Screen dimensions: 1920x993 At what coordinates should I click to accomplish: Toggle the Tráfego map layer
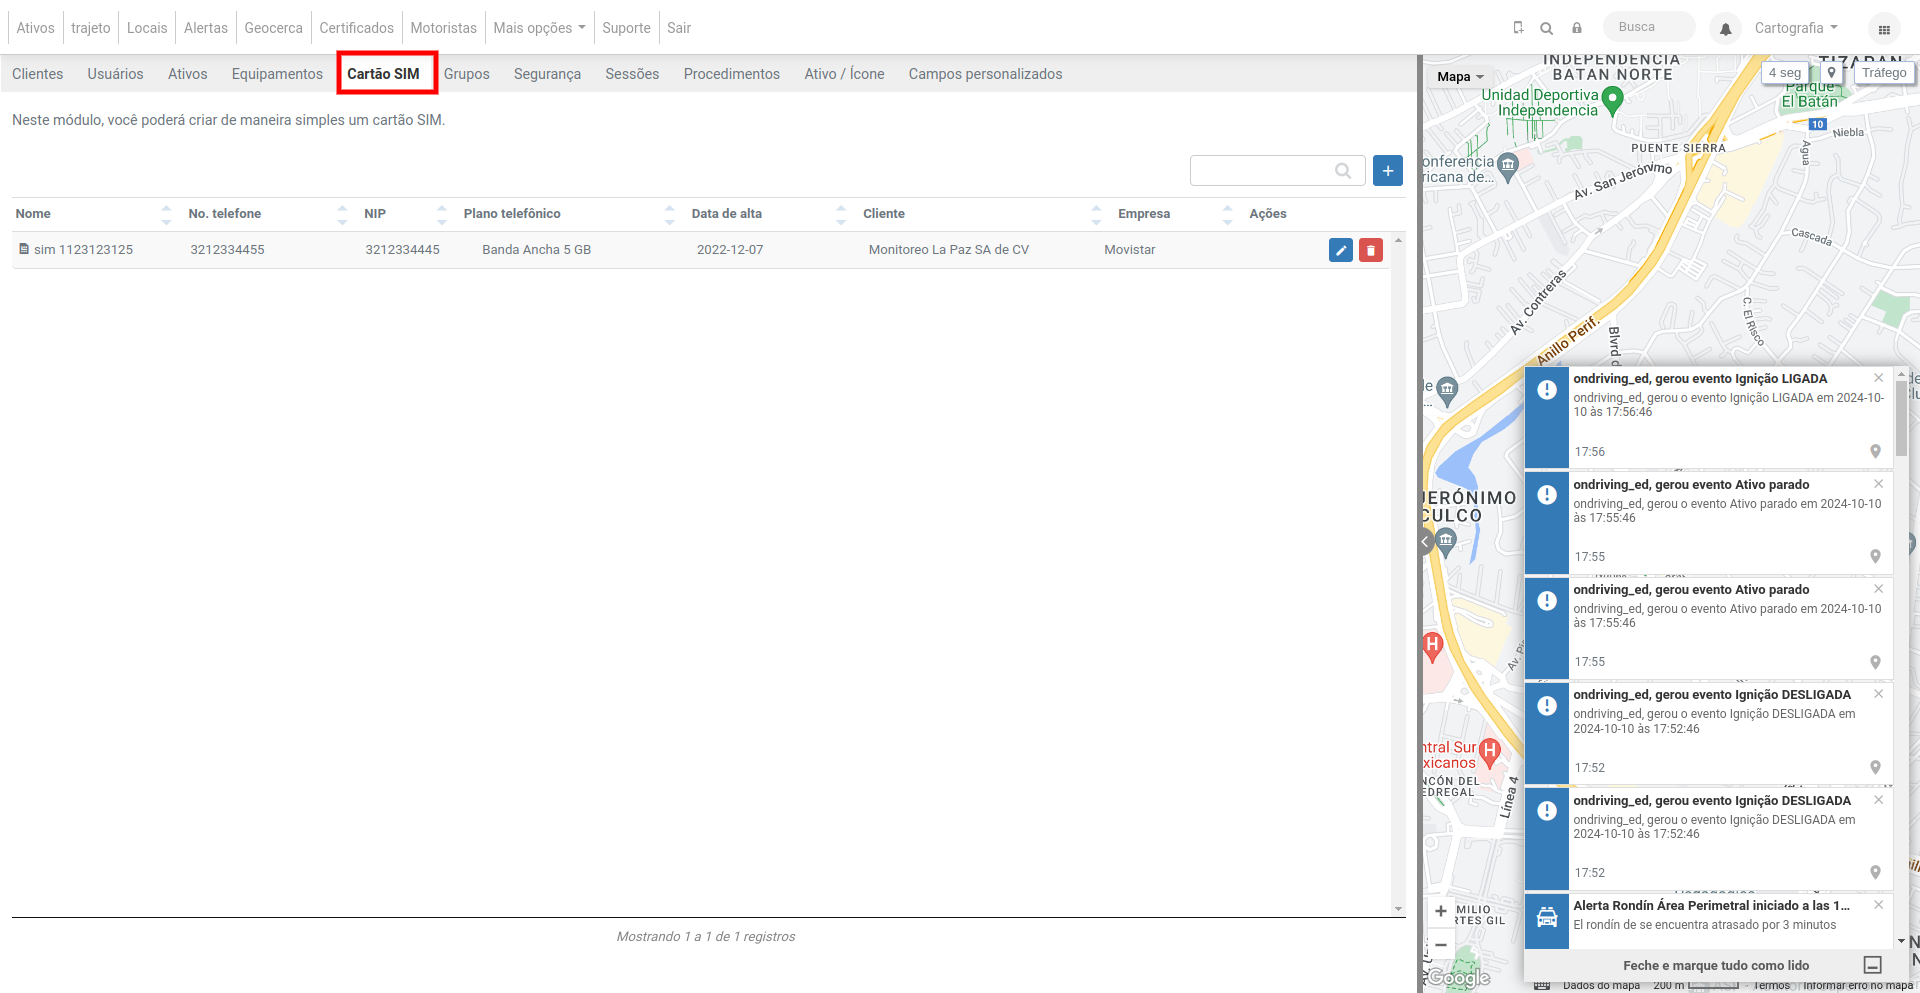(1884, 73)
